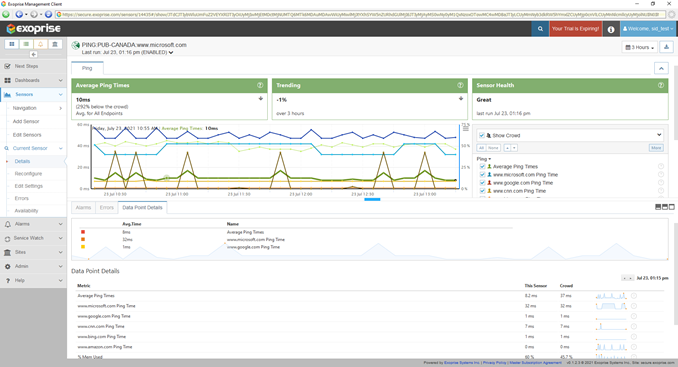Open the Alarms tab below chart
Image resolution: width=678 pixels, height=367 pixels.
click(x=83, y=207)
